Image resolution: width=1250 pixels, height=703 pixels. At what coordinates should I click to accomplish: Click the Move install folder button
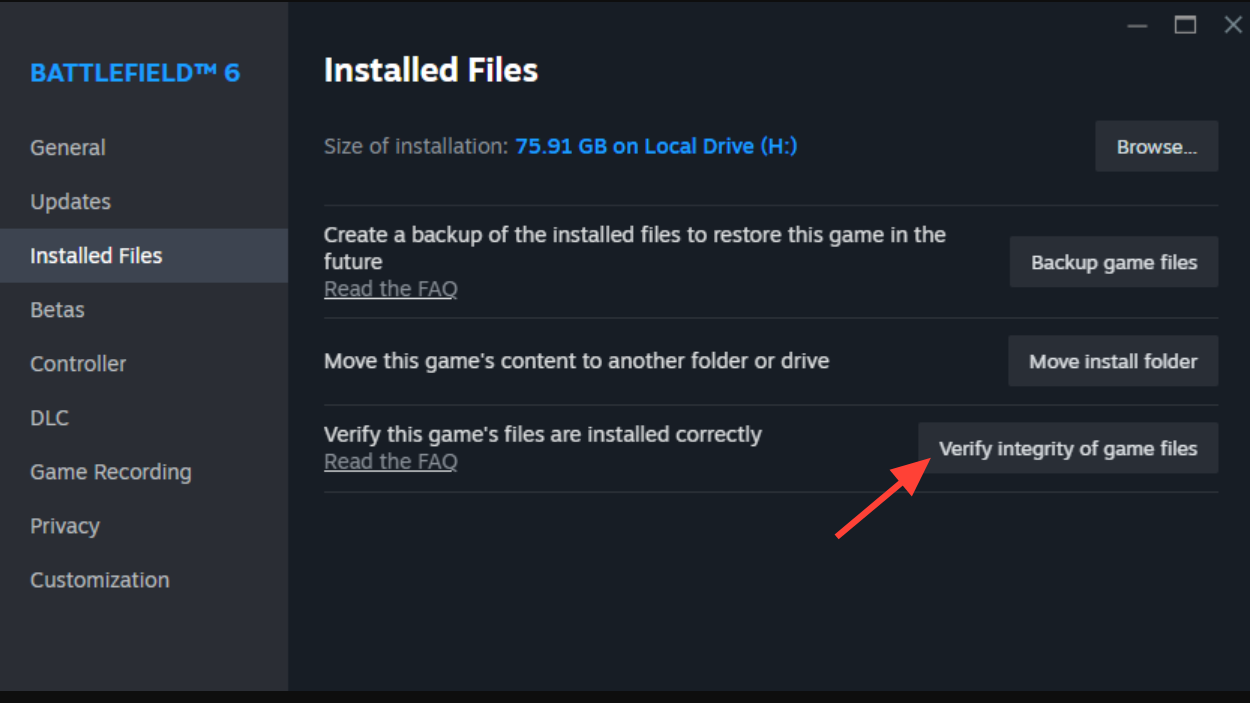click(x=1113, y=362)
